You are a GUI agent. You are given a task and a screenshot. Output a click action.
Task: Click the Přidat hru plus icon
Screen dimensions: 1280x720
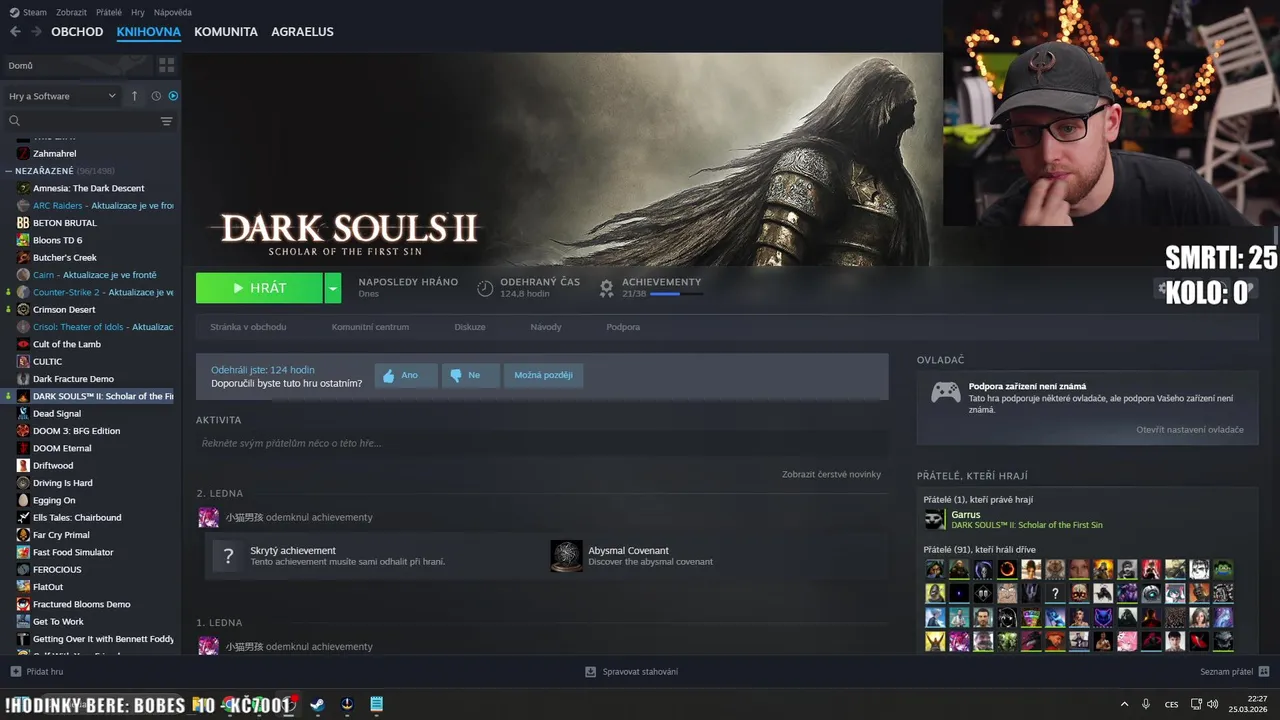tap(15, 672)
